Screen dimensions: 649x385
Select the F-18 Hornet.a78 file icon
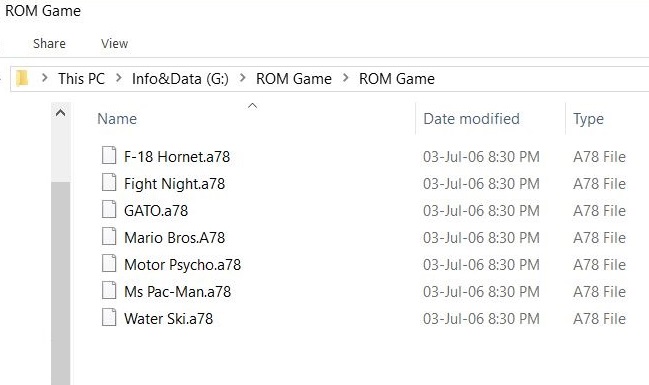(109, 156)
